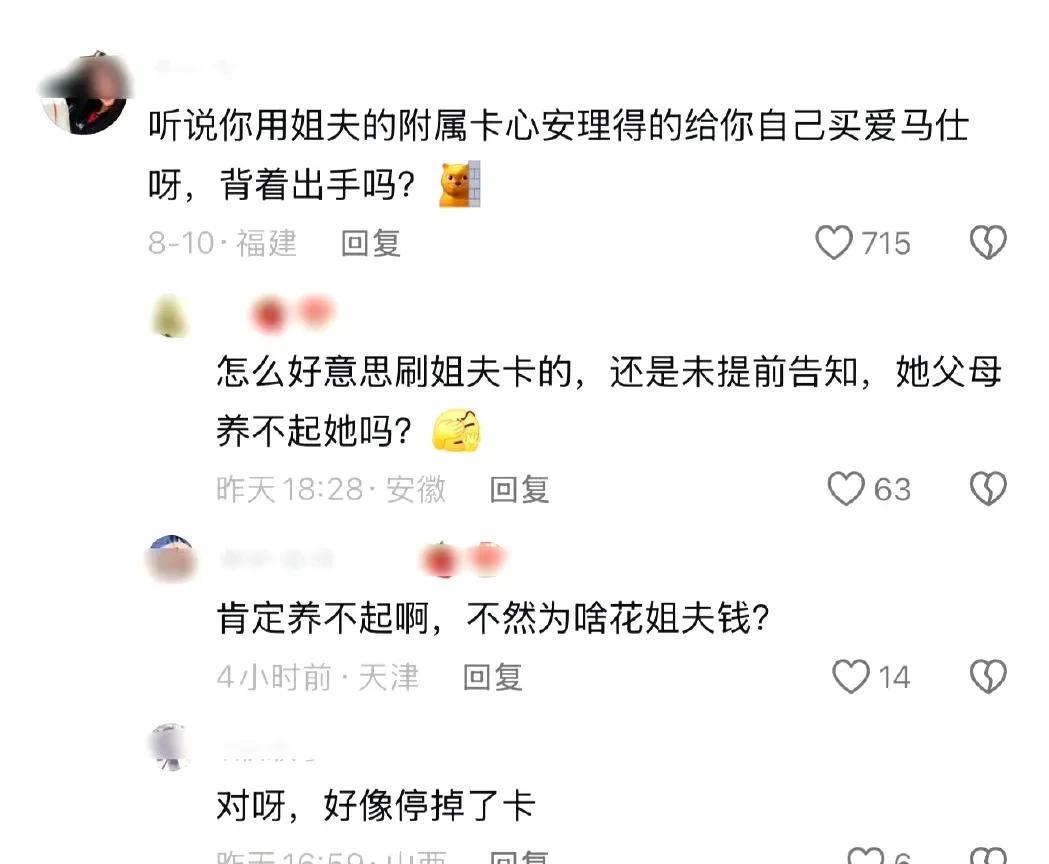Tap the '对呀，好像停掉了卡' comment text
The image size is (1049, 864).
click(375, 805)
